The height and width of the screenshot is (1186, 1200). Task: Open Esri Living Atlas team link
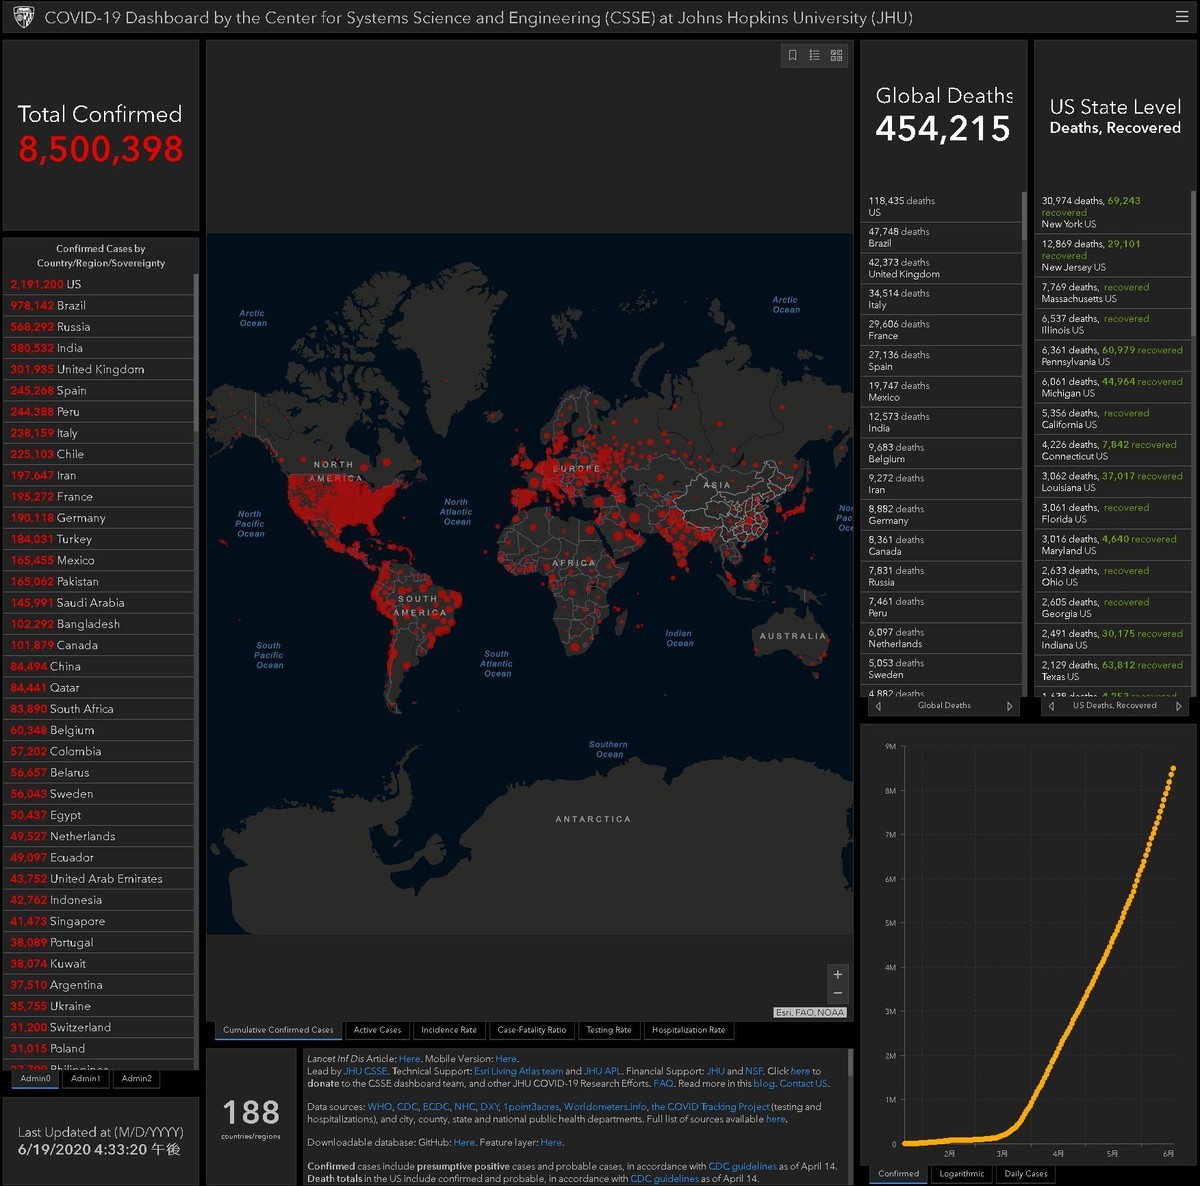pyautogui.click(x=518, y=1071)
